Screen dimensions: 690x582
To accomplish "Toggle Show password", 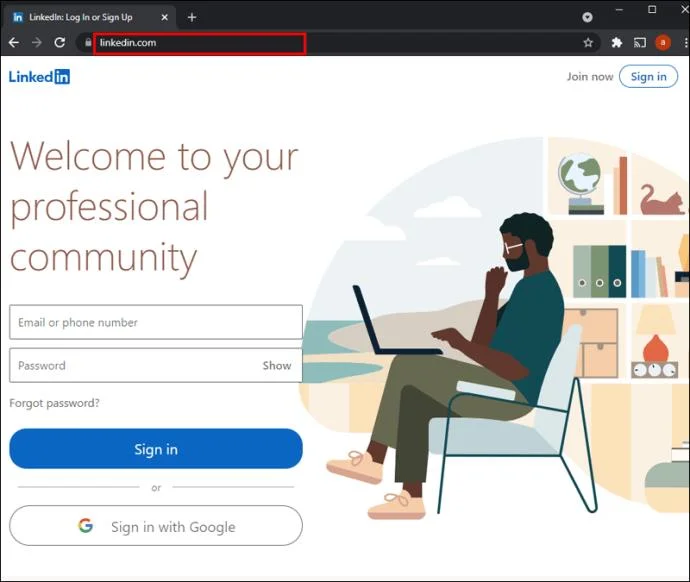I will click(277, 365).
